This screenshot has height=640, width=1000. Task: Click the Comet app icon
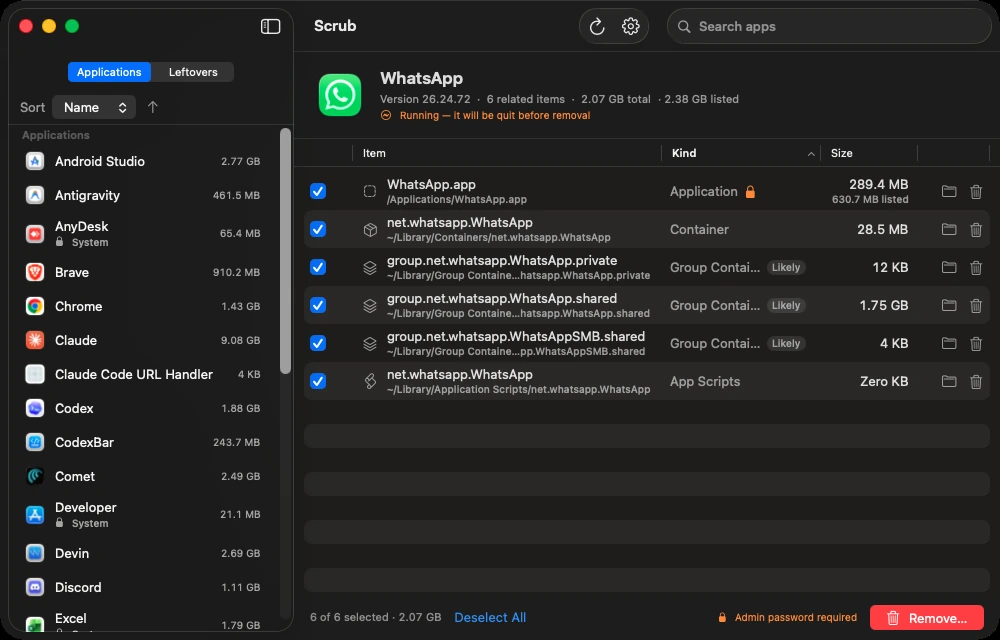click(x=34, y=476)
